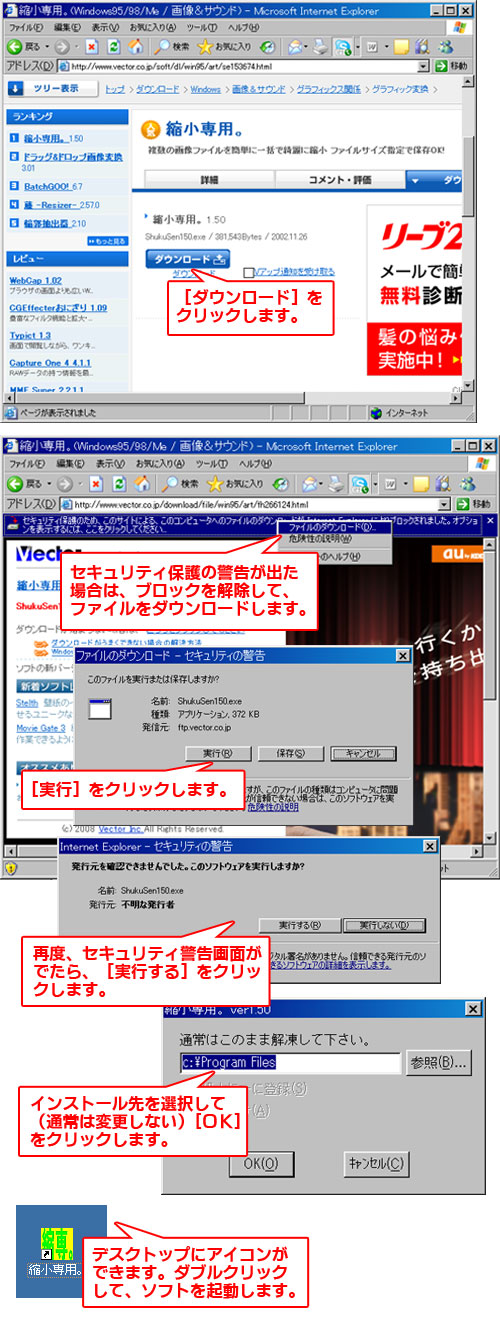Open お気に入り star toolbar button in the detail-page window
500x1323 pixels.
[x=204, y=47]
